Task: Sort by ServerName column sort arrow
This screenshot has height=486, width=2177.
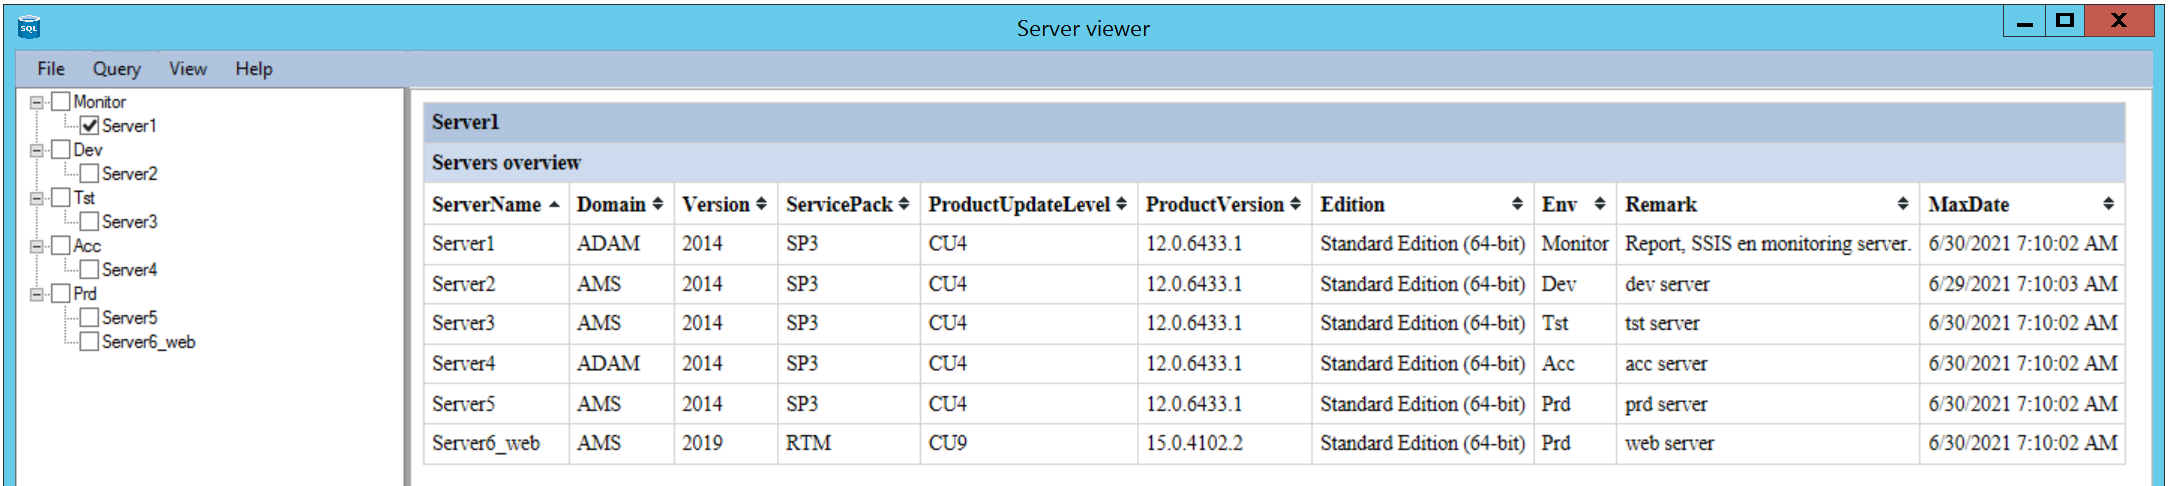Action: [554, 205]
